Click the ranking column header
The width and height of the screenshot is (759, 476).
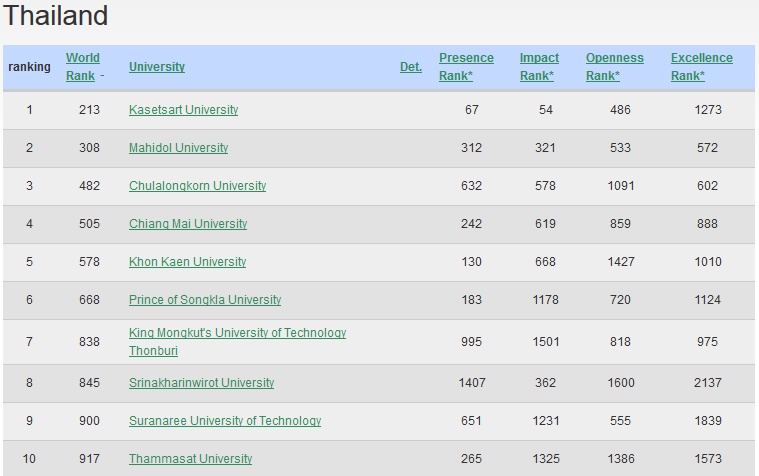click(29, 67)
